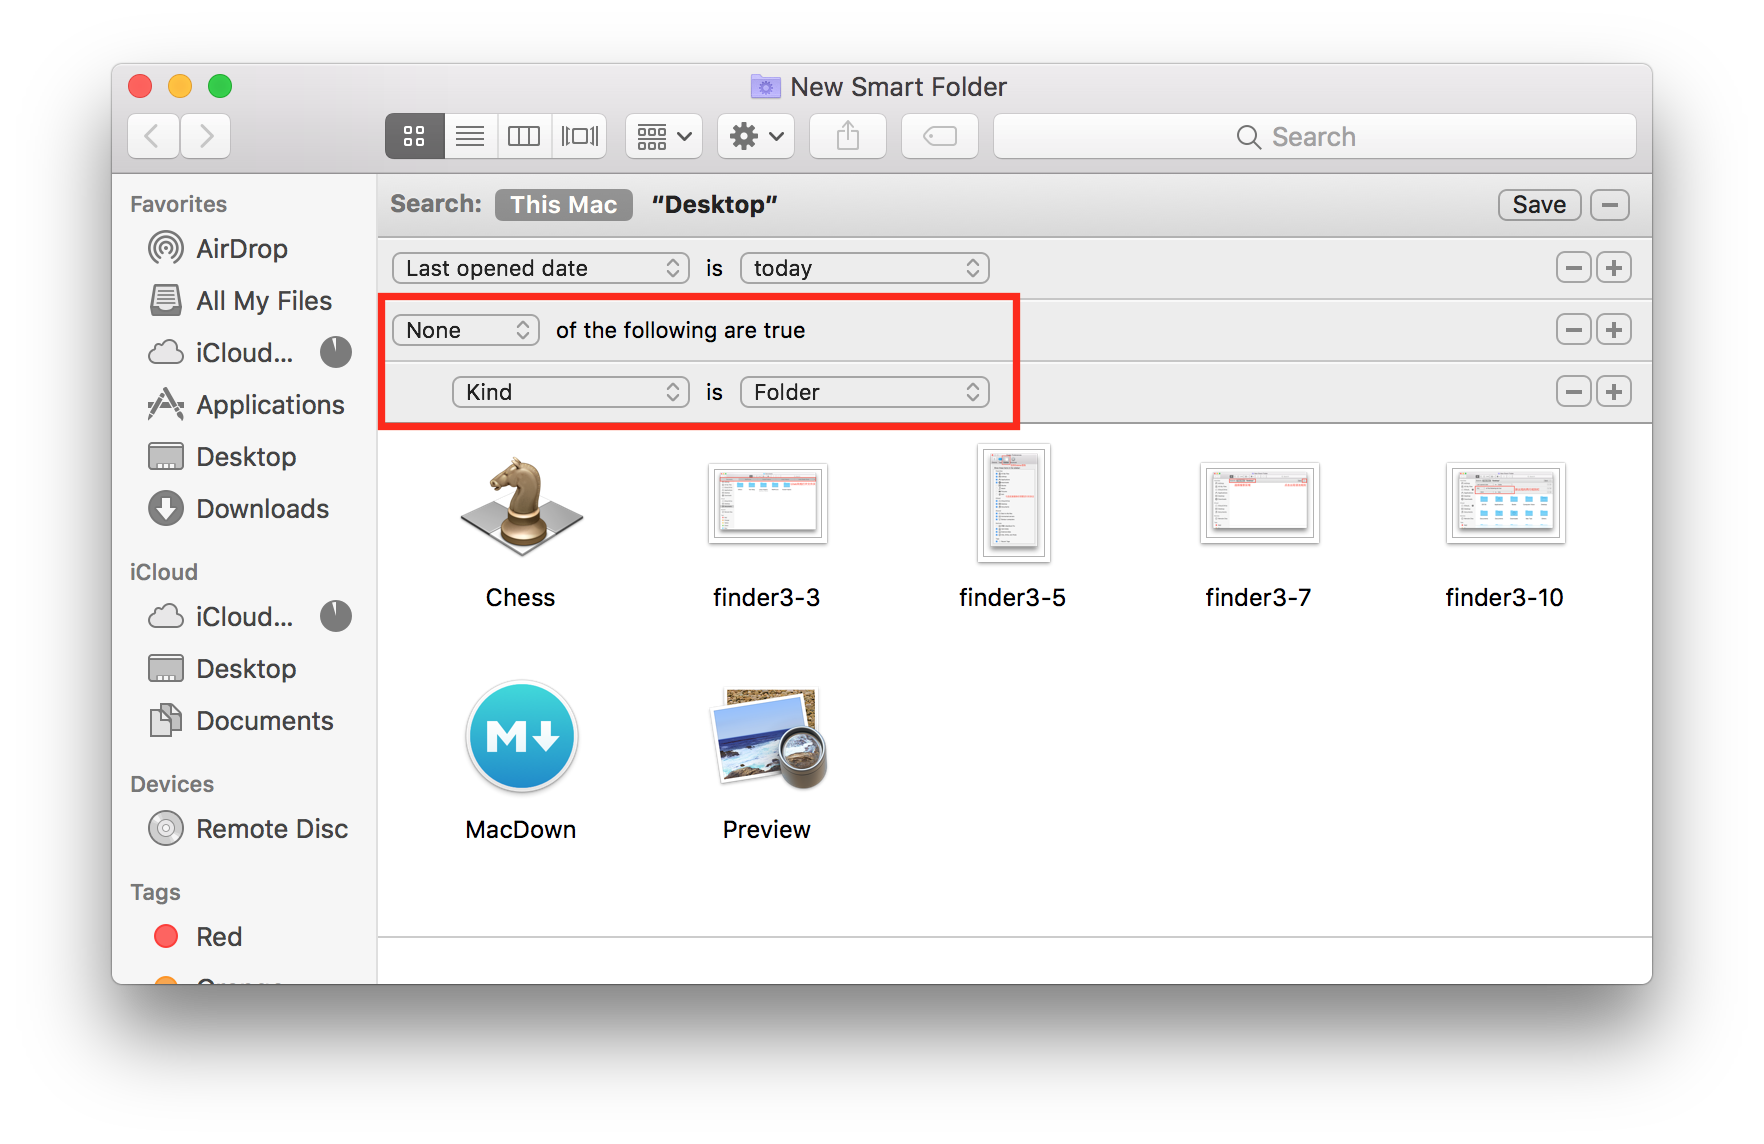Select the finder3-10 thumbnail
1764x1144 pixels.
(x=1505, y=504)
